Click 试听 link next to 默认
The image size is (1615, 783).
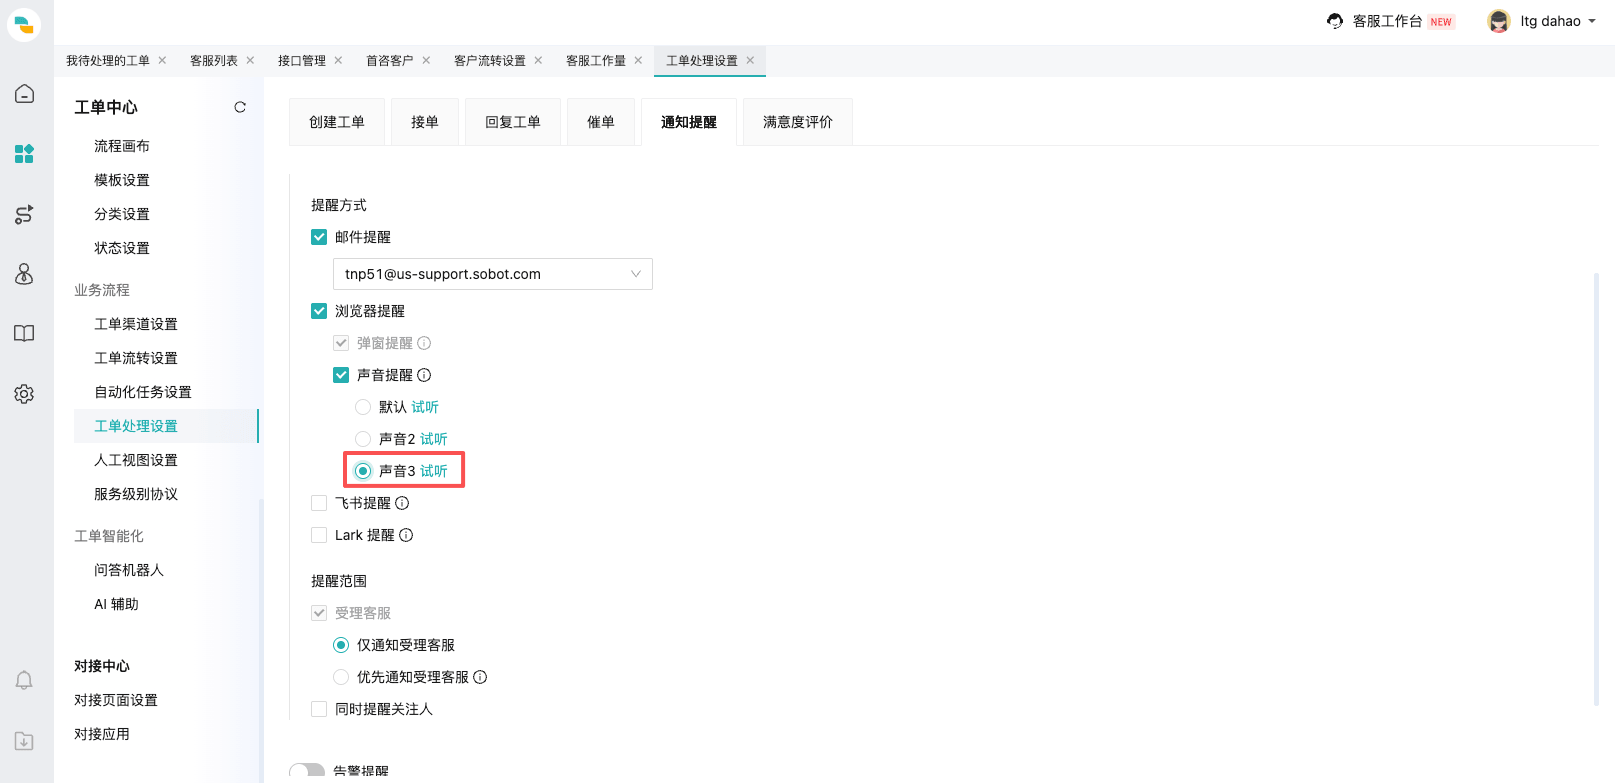point(425,407)
